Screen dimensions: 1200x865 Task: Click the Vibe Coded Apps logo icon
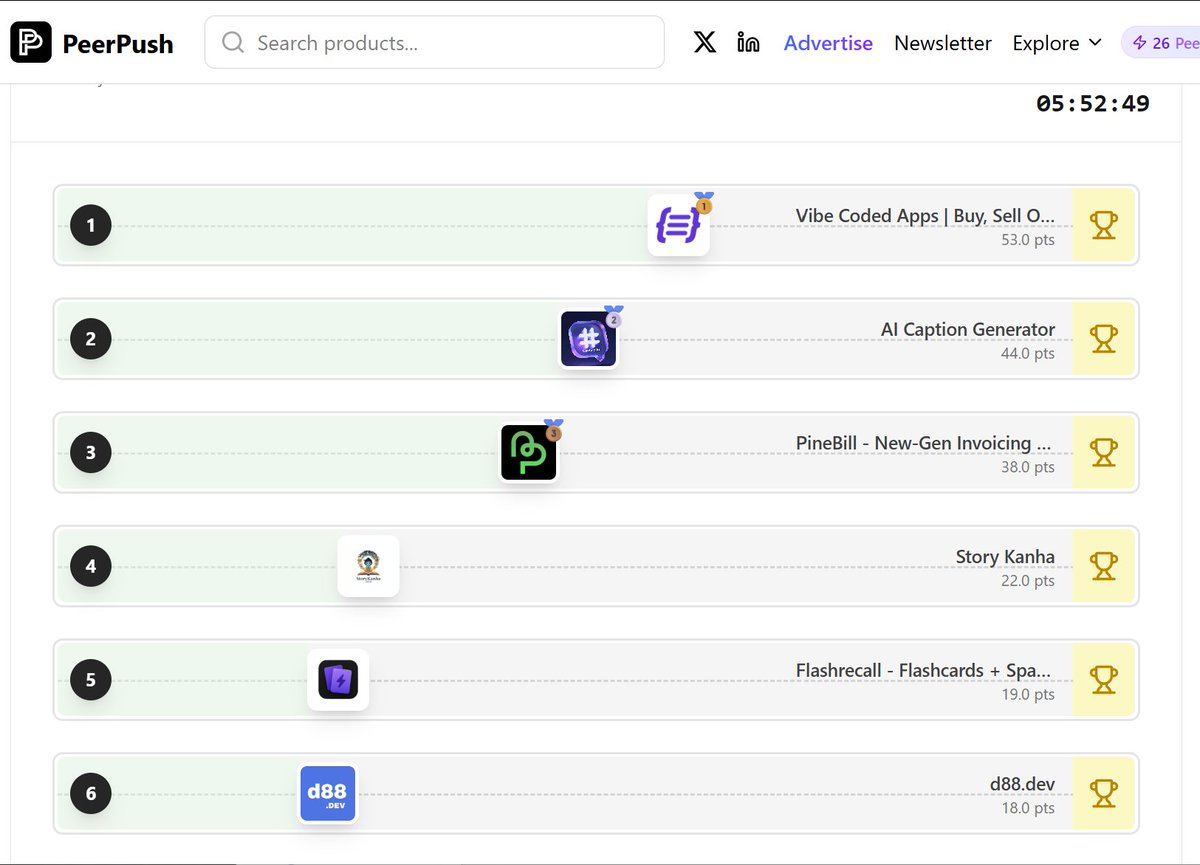coord(678,225)
